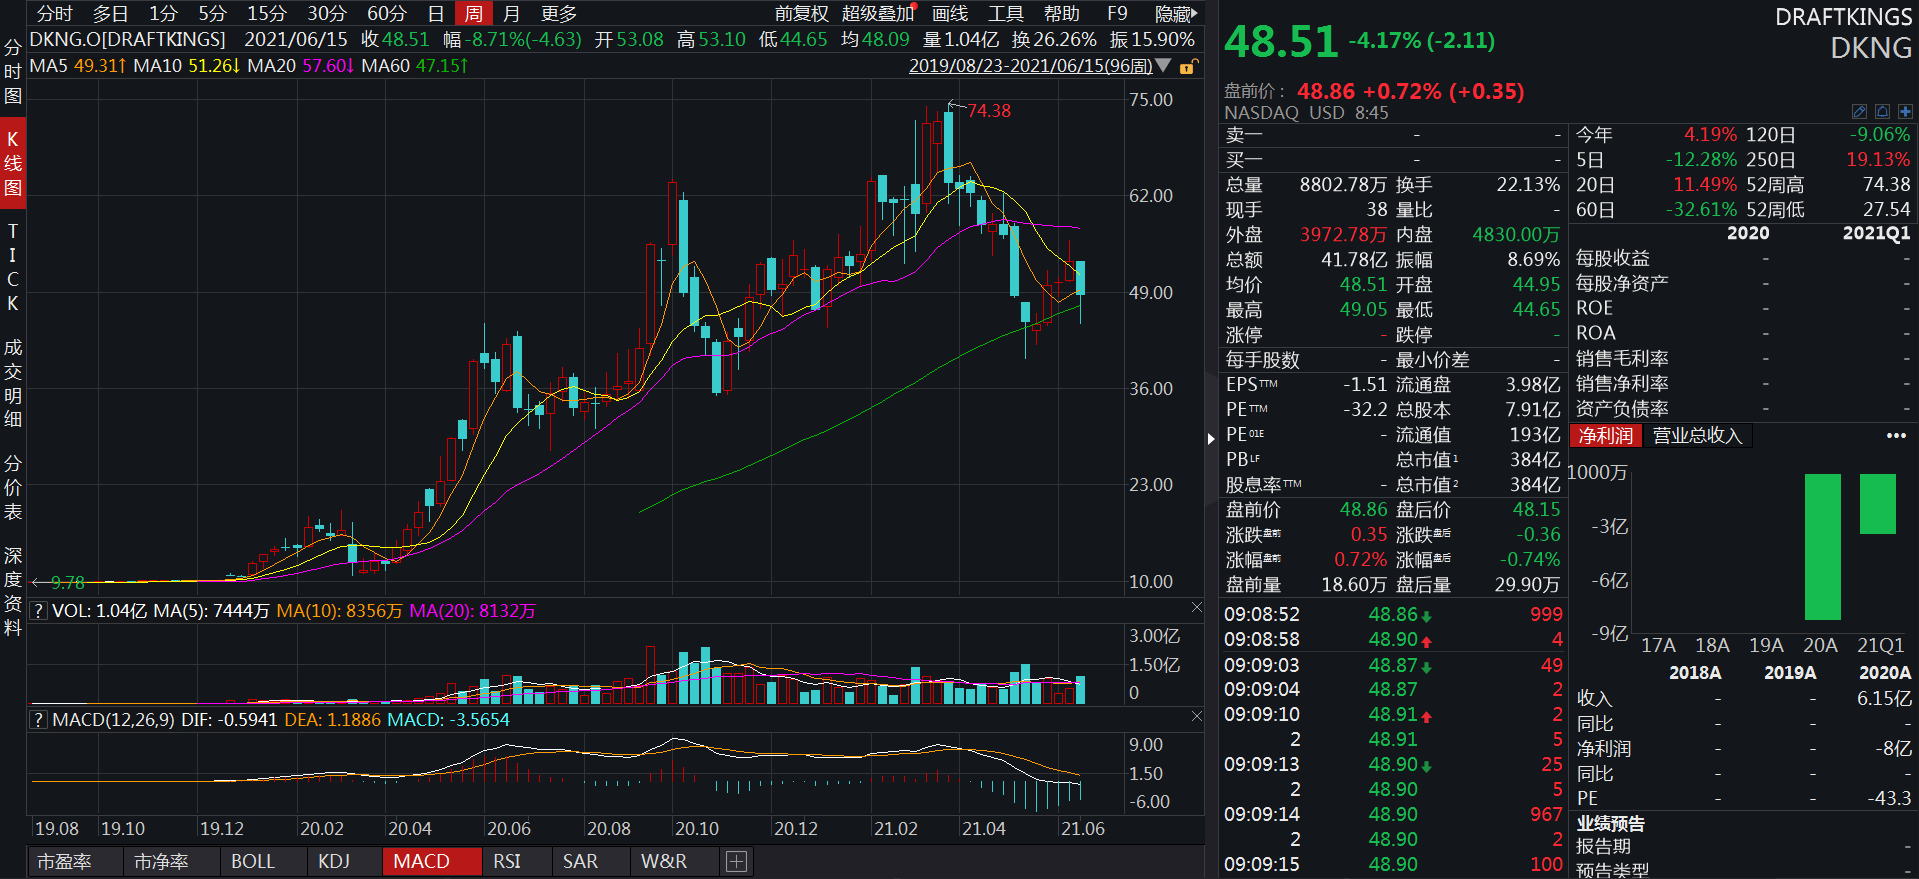Image resolution: width=1919 pixels, height=879 pixels.
Task: Click the MA5 49.31 moving average label
Action: (x=78, y=66)
